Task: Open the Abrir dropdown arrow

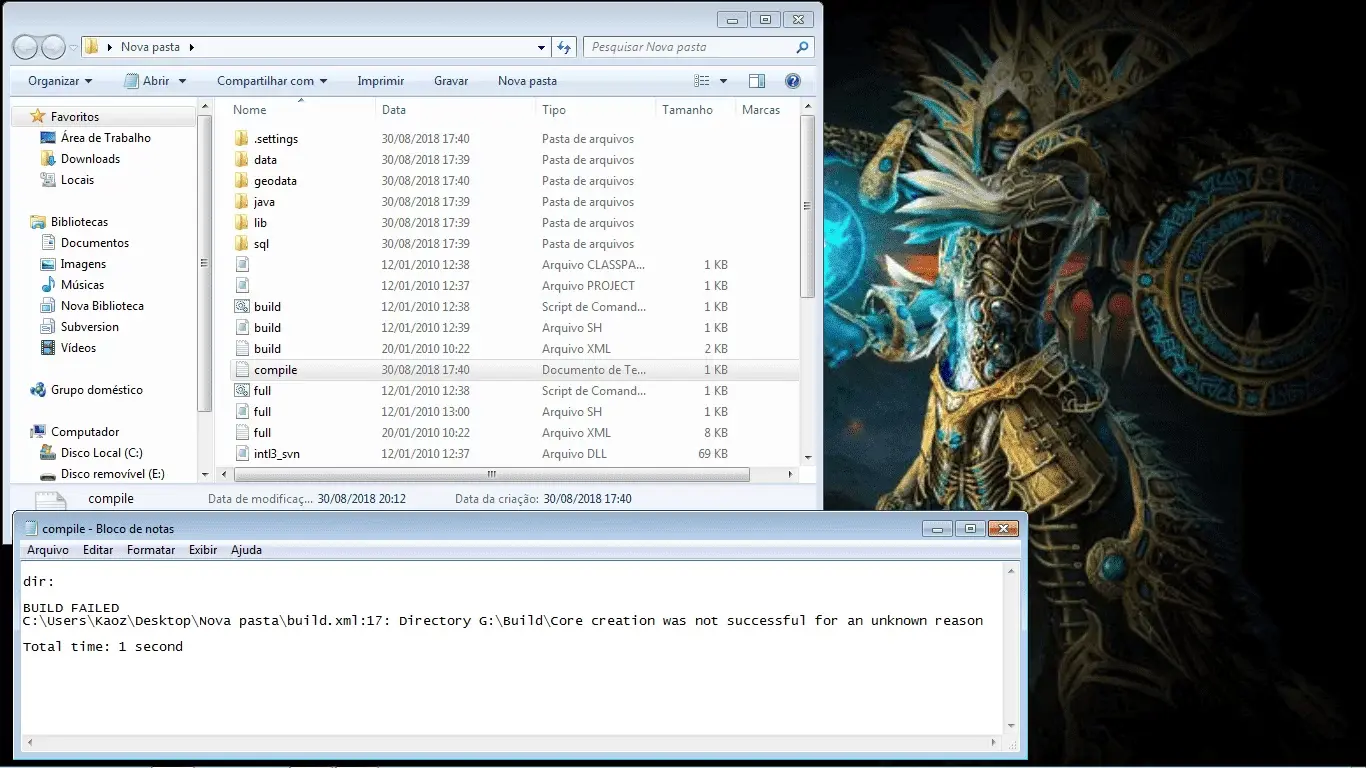Action: point(181,81)
